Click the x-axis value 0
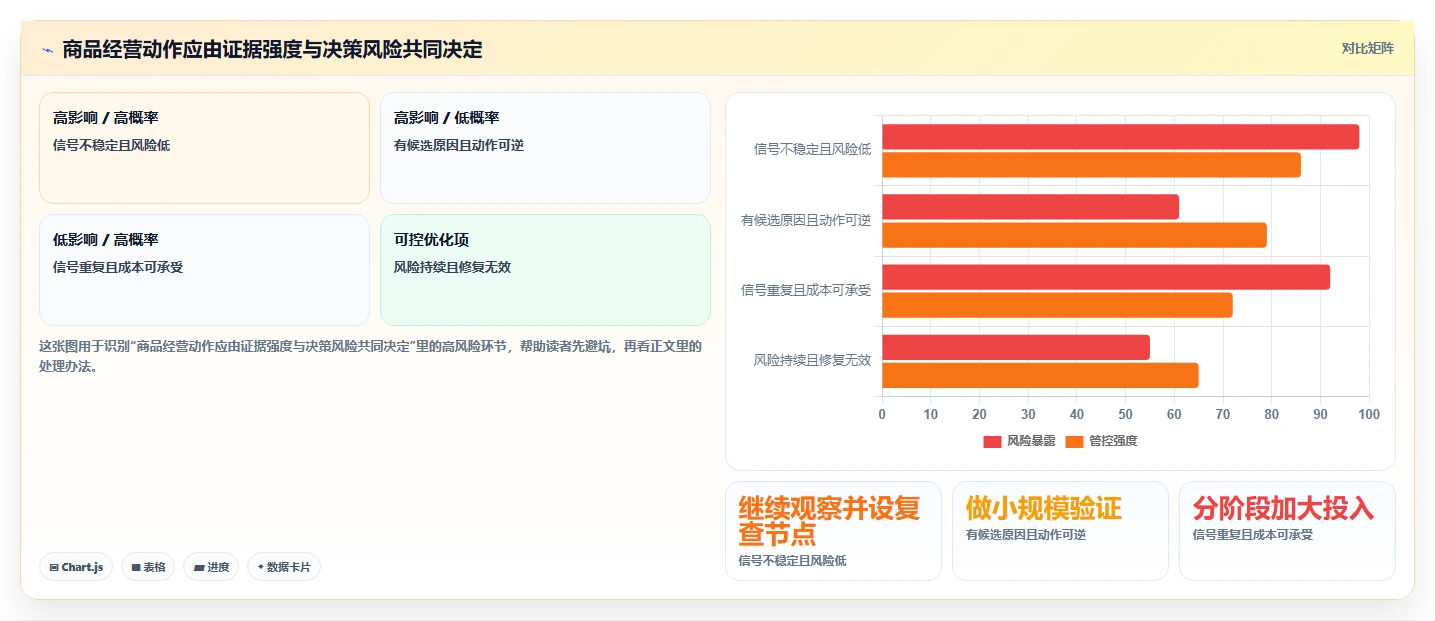Screen dimensions: 1435x621 pos(882,415)
